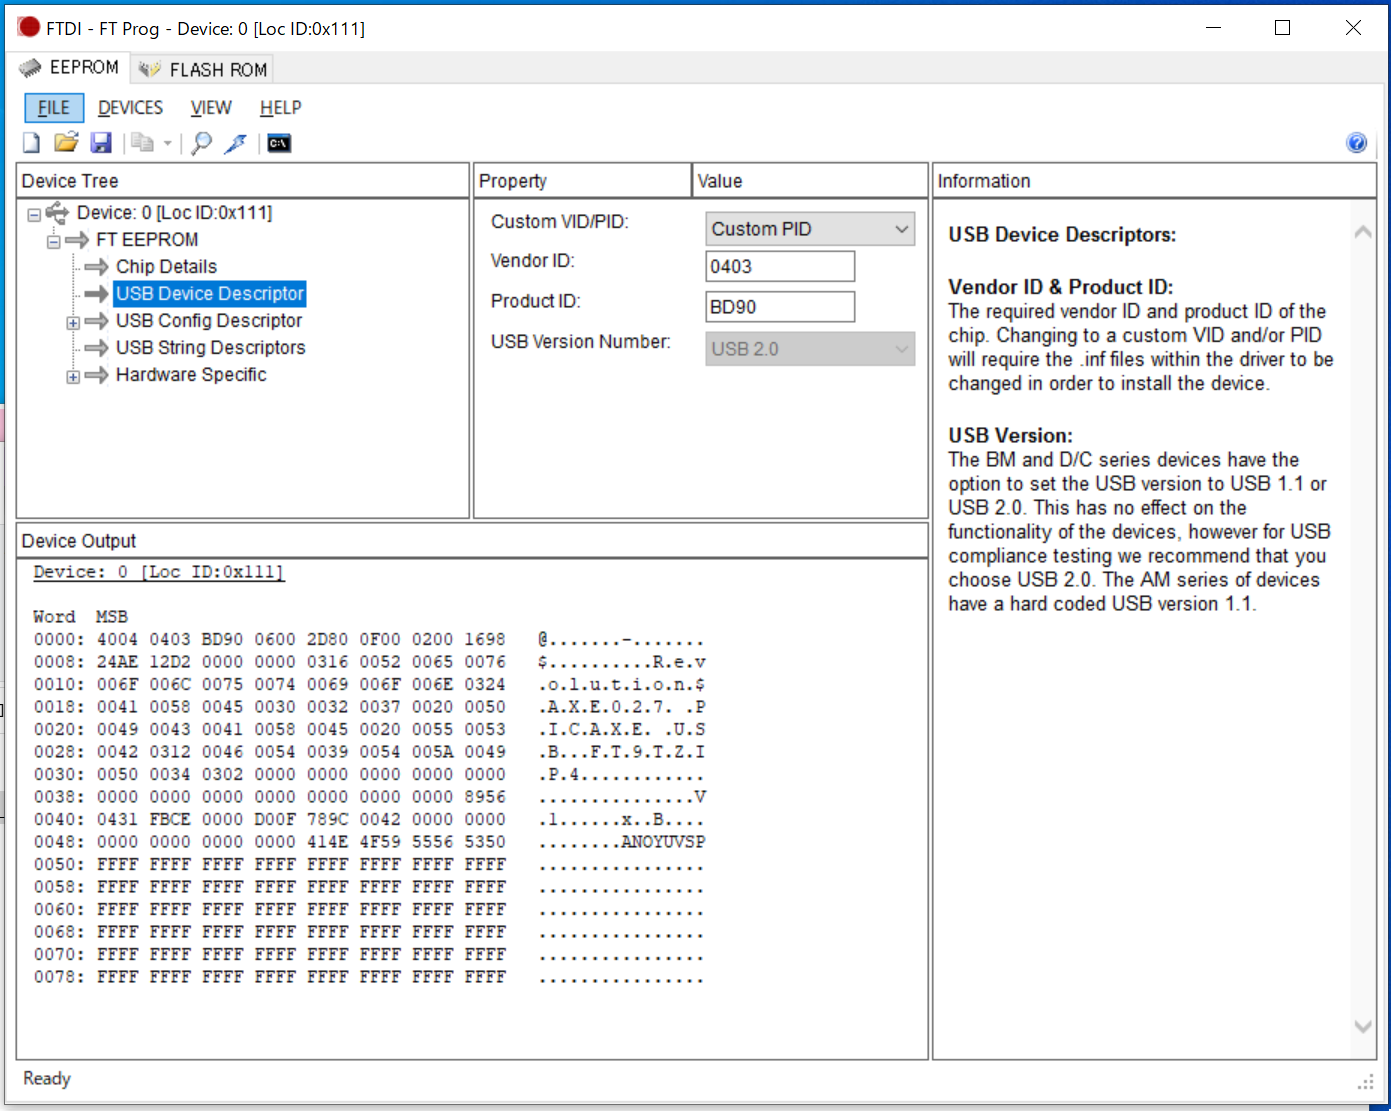The height and width of the screenshot is (1111, 1391).
Task: Open the DEVICES menu
Action: 130,108
